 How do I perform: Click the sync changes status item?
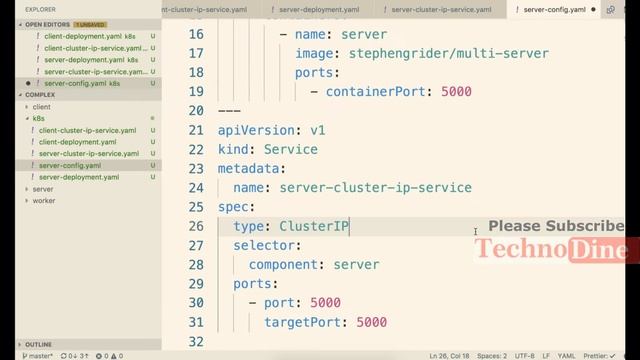(x=74, y=356)
